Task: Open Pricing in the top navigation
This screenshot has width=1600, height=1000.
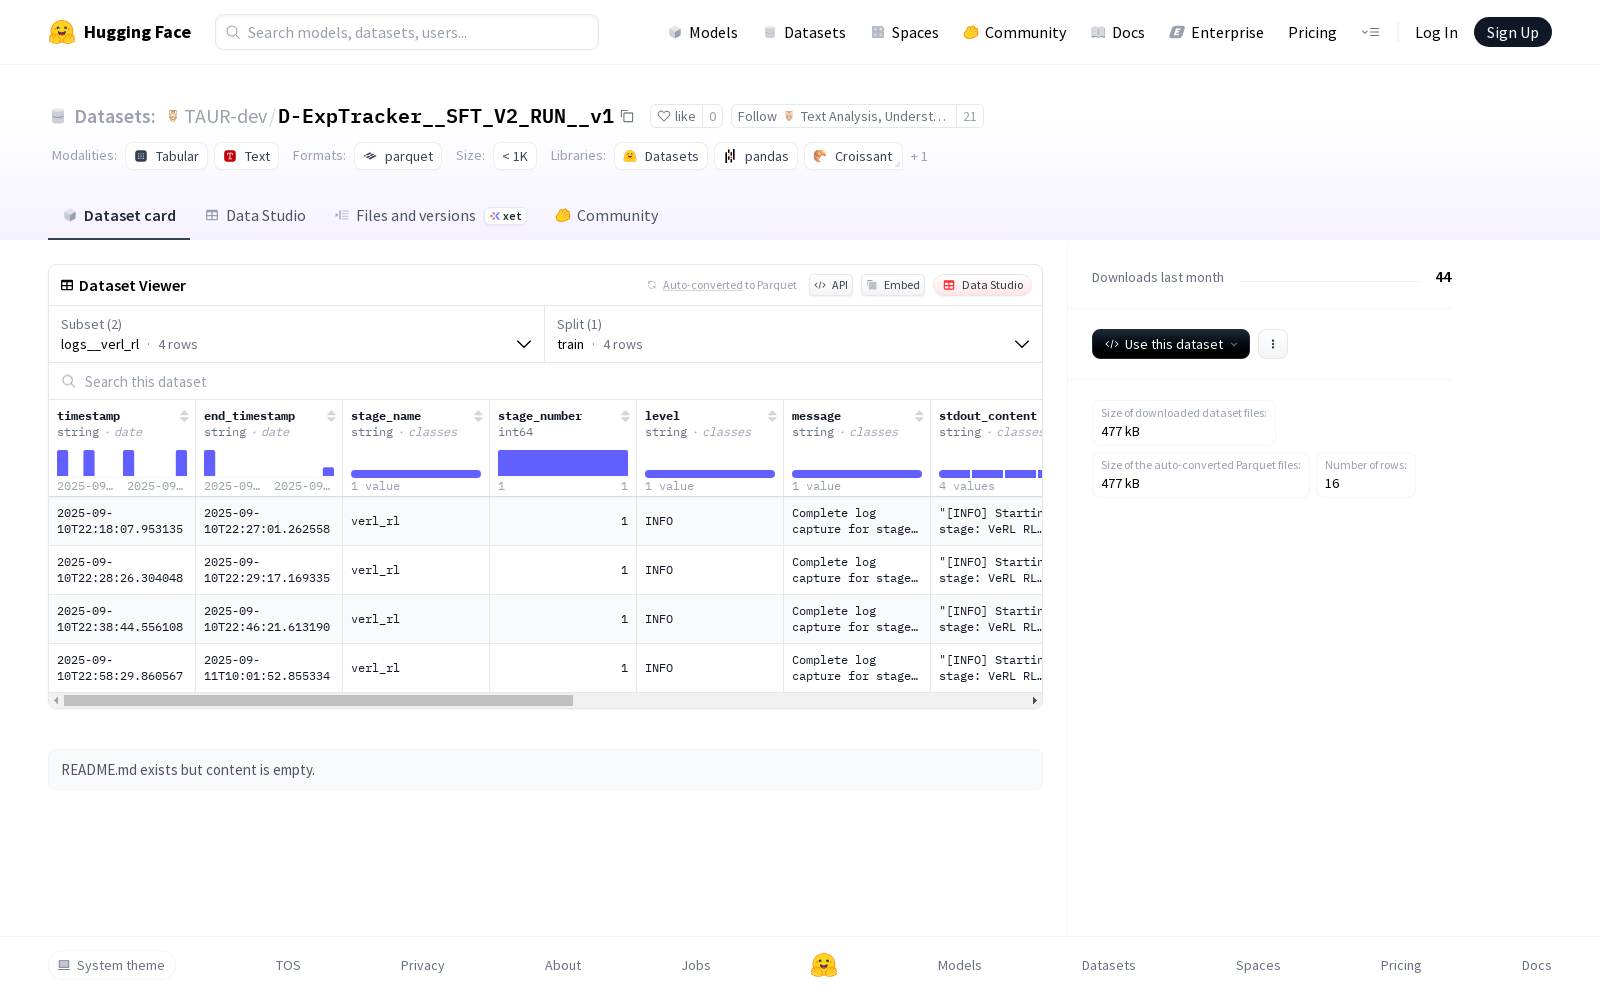Action: pyautogui.click(x=1312, y=32)
